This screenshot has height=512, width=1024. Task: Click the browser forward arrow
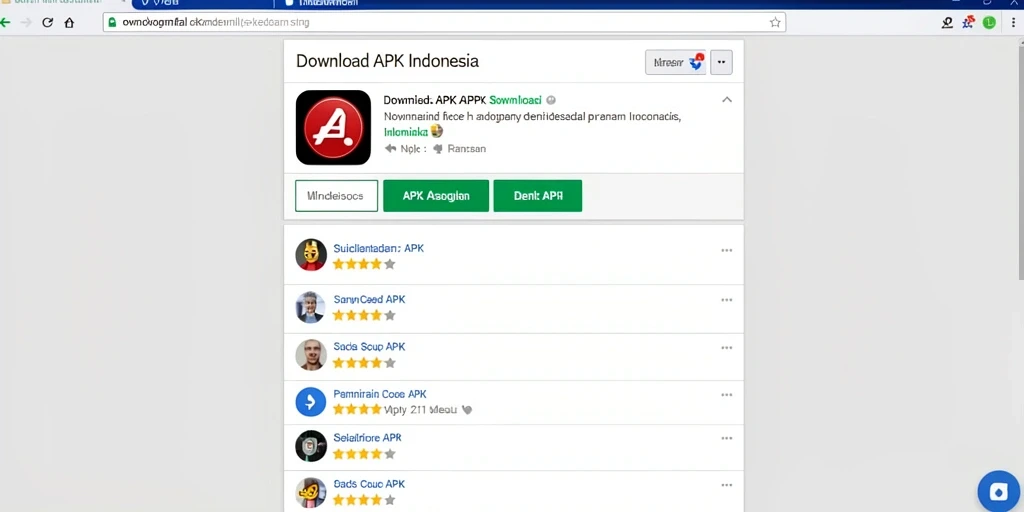26,22
